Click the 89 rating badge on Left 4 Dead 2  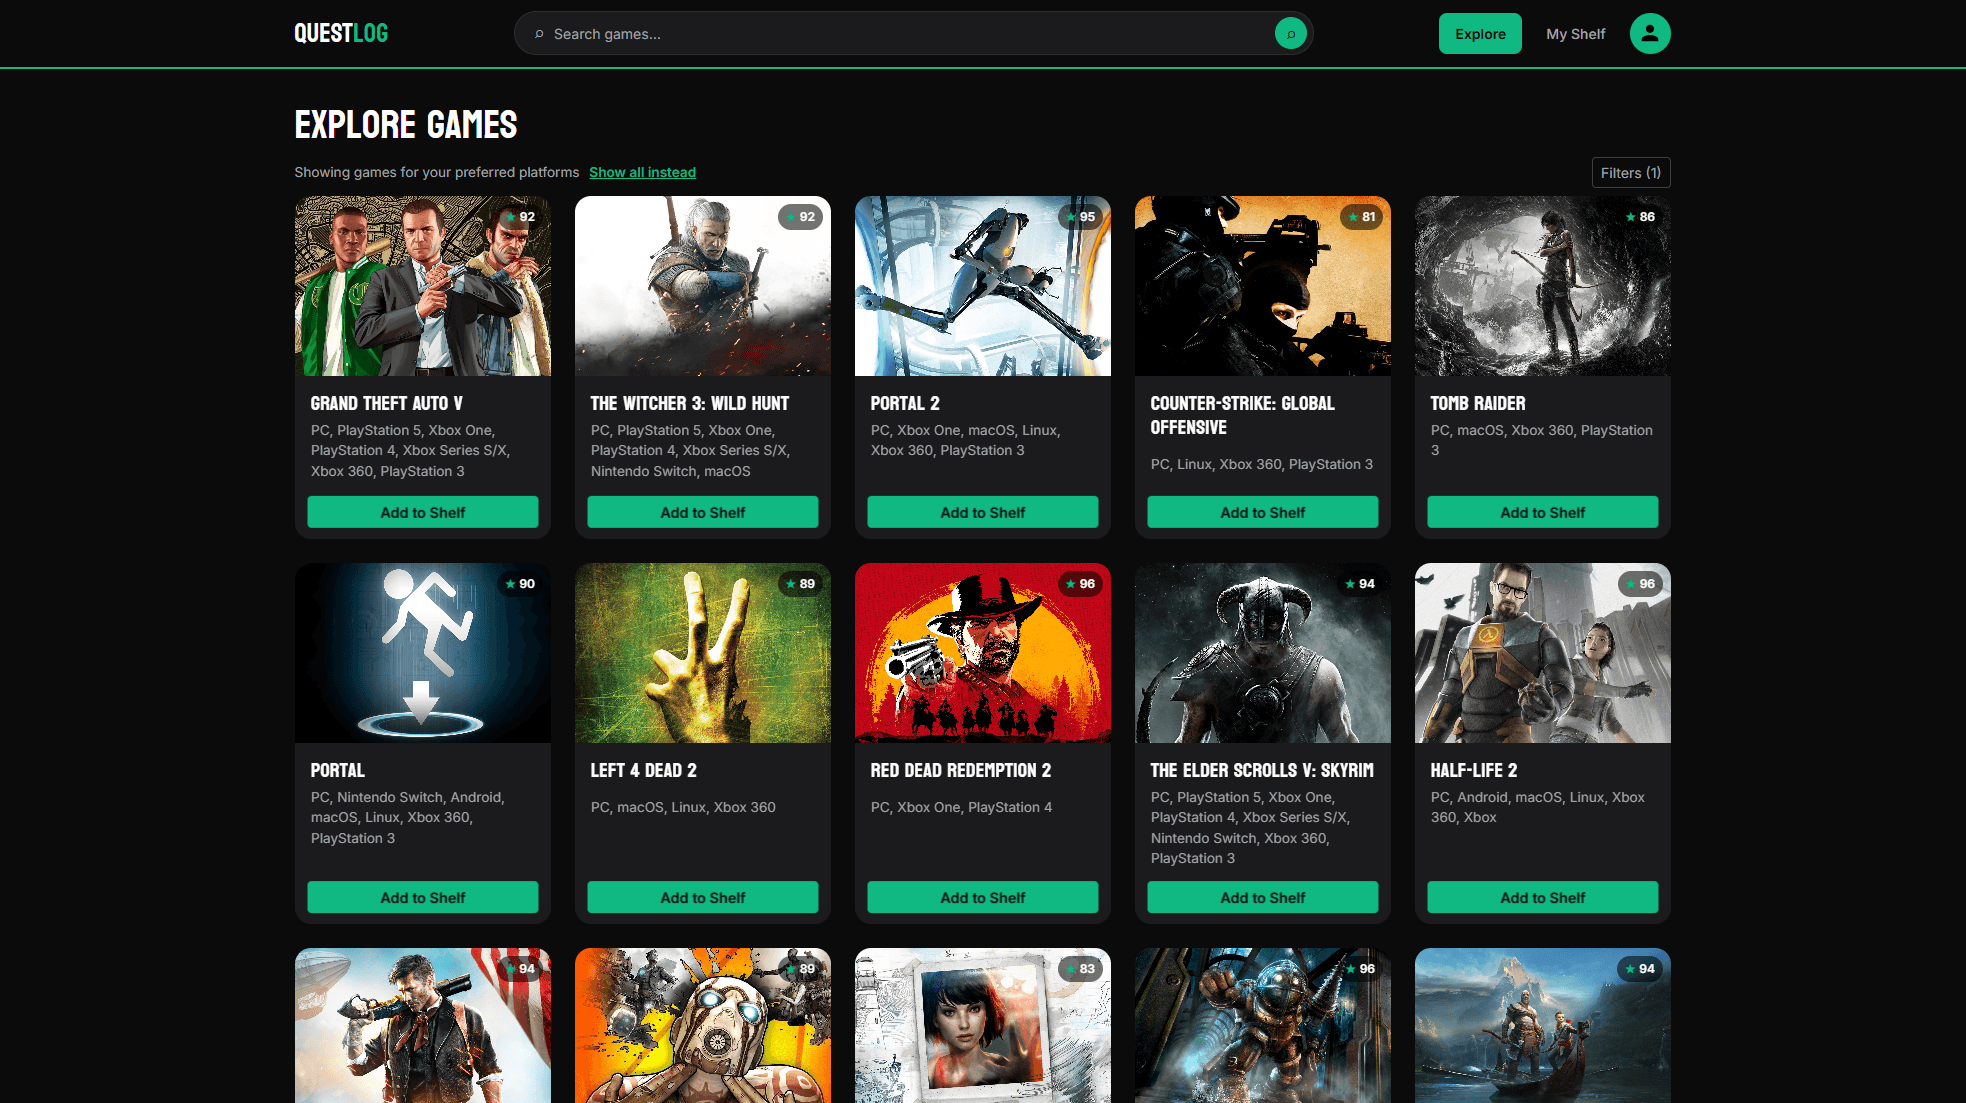click(801, 584)
